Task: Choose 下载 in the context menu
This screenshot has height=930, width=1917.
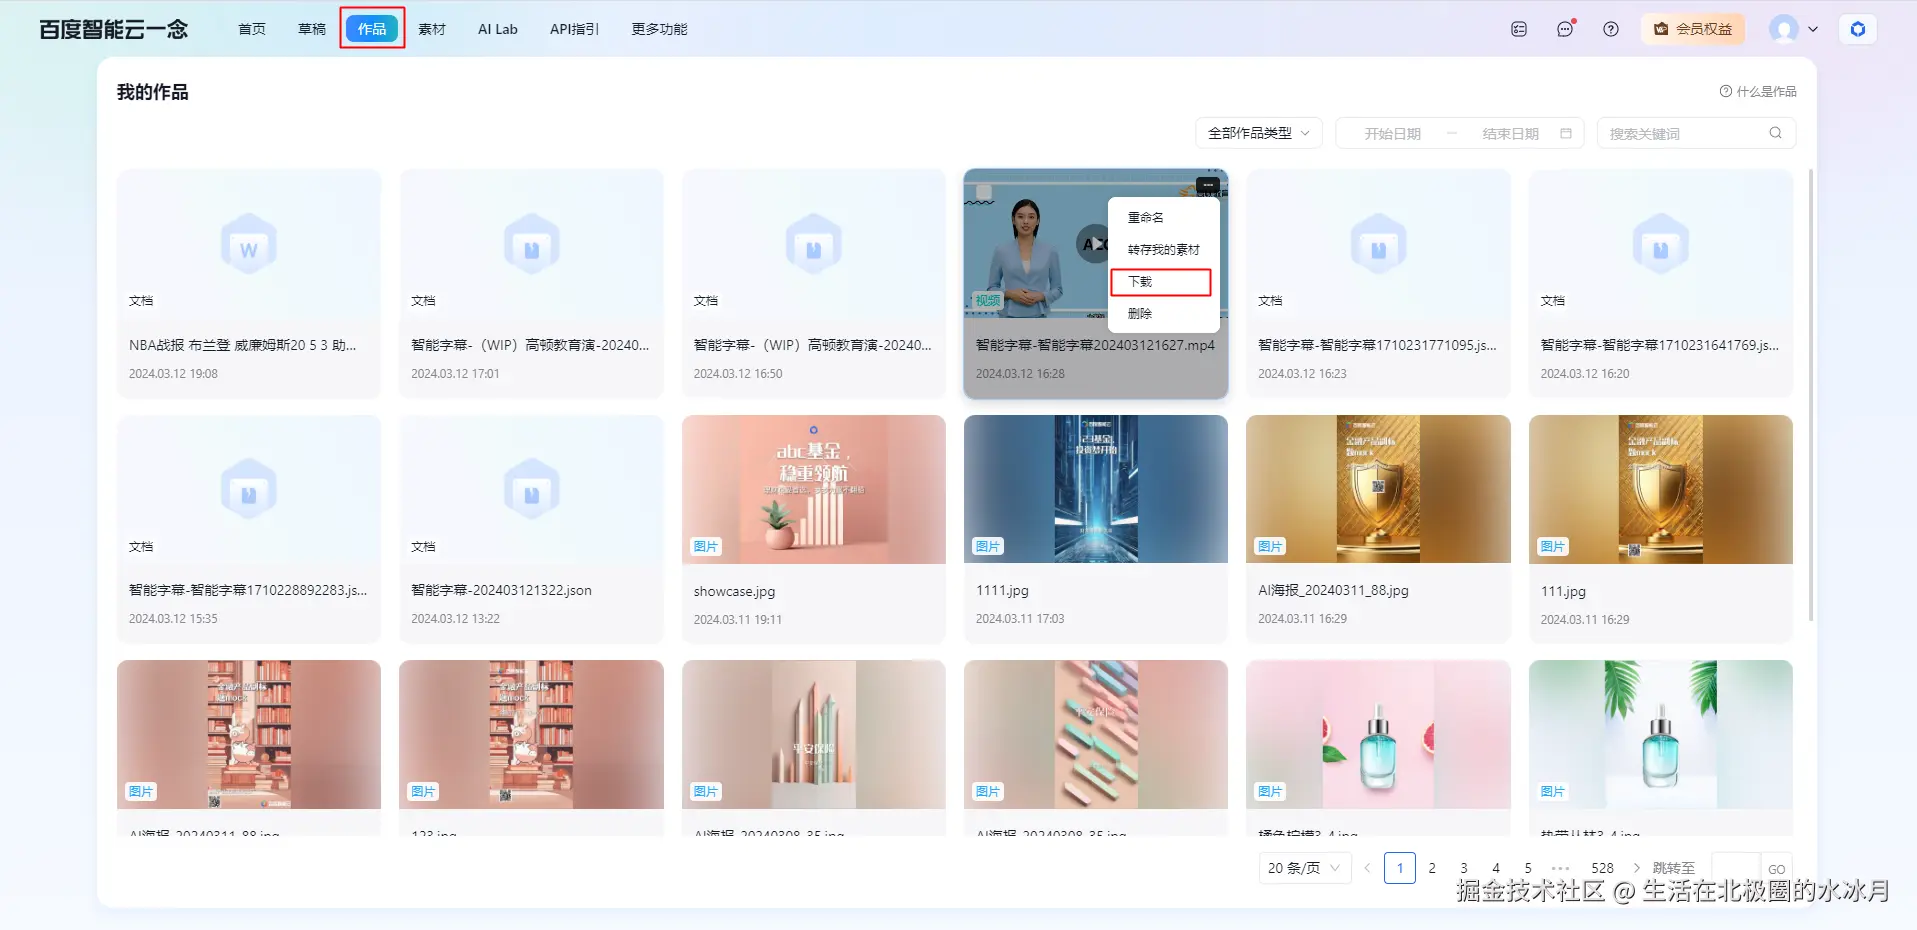Action: (1161, 282)
